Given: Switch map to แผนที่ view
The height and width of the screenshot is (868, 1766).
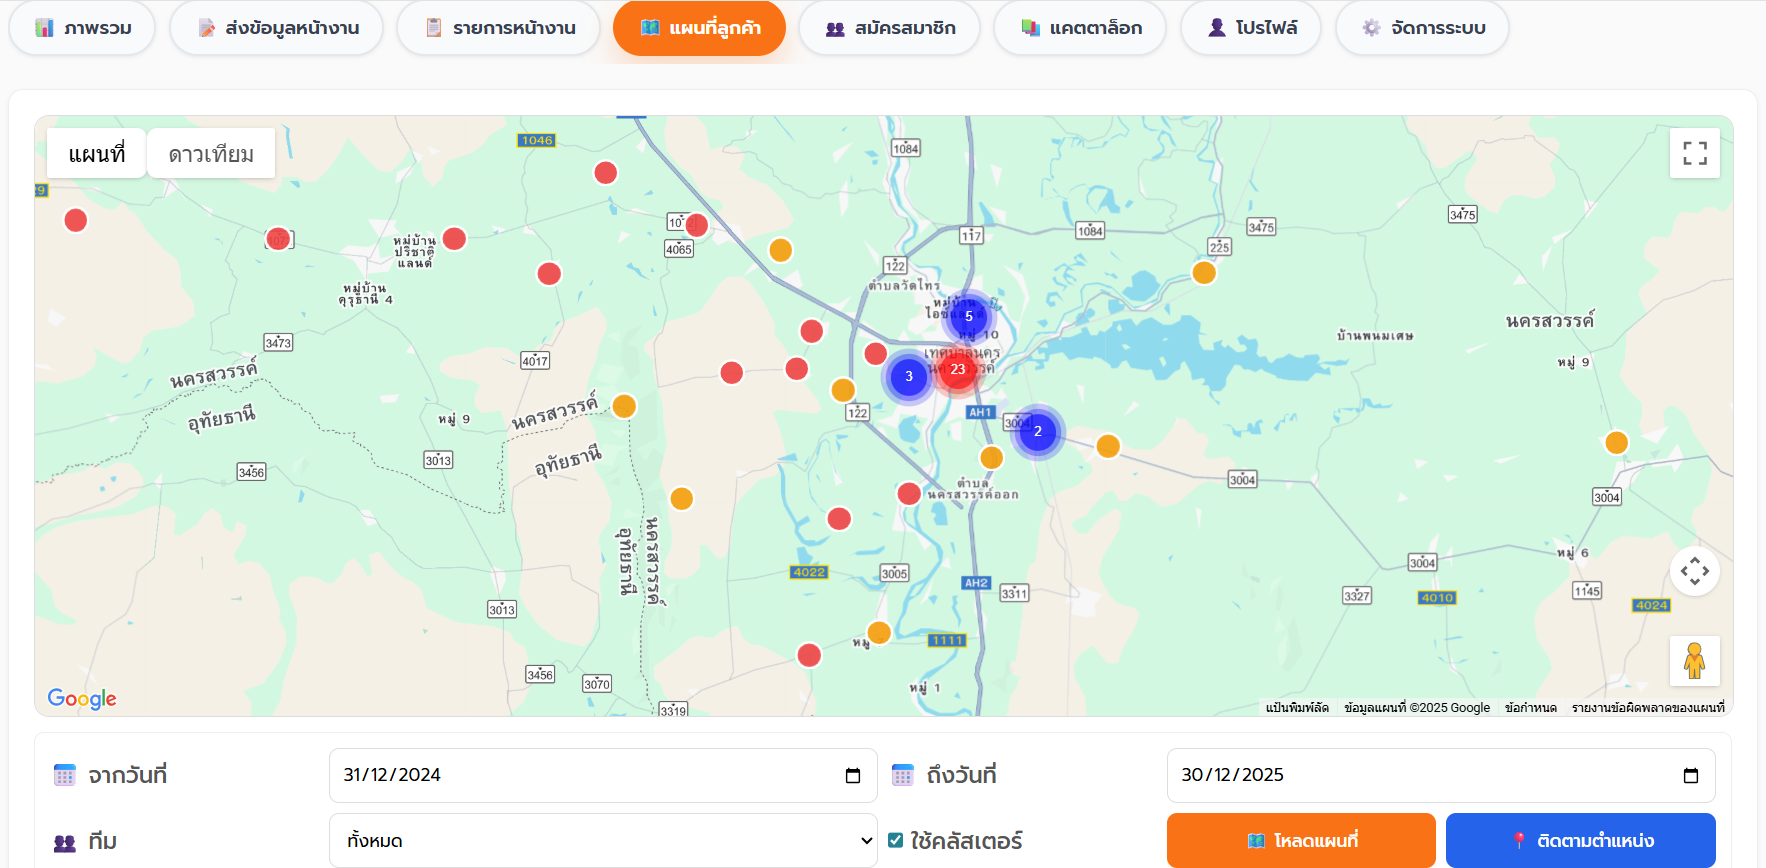Looking at the screenshot, I should coord(97,154).
